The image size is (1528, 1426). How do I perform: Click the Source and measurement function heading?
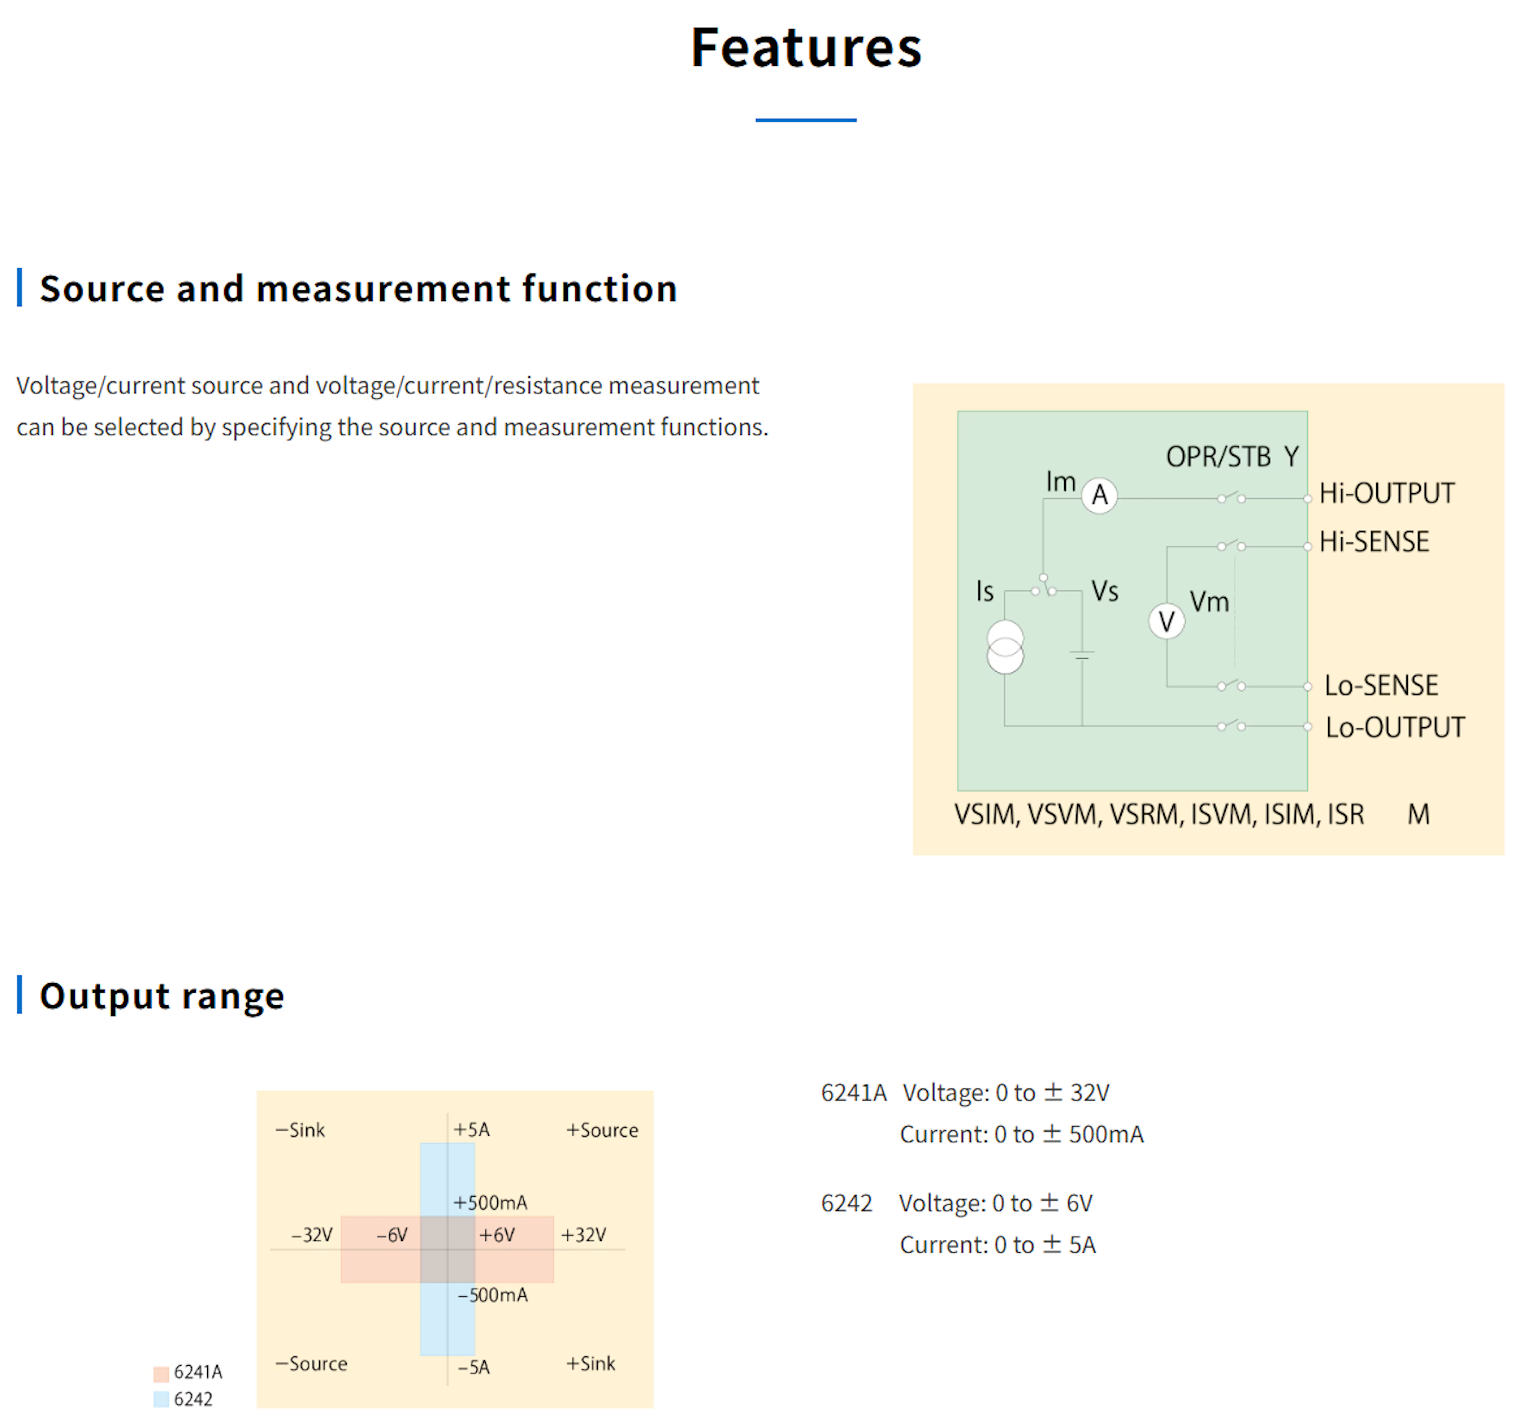(x=358, y=289)
